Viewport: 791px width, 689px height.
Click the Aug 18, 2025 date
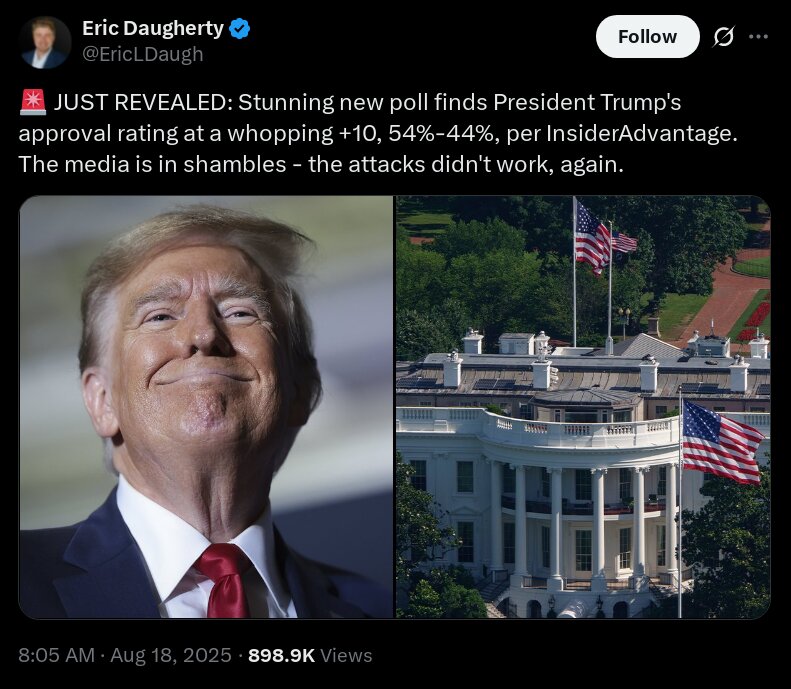tap(171, 655)
